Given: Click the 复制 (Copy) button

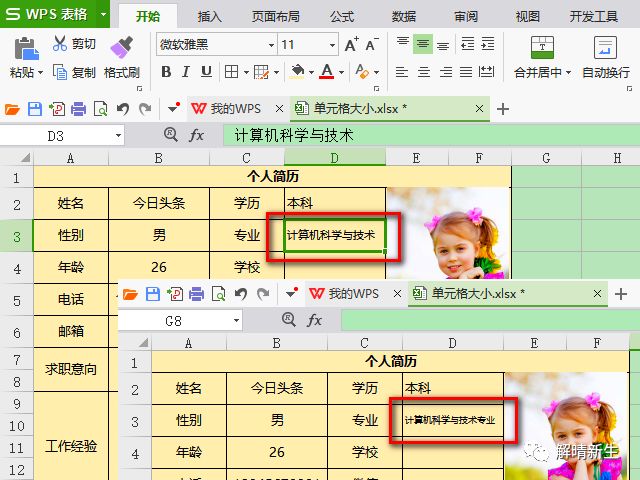Looking at the screenshot, I should tap(74, 73).
